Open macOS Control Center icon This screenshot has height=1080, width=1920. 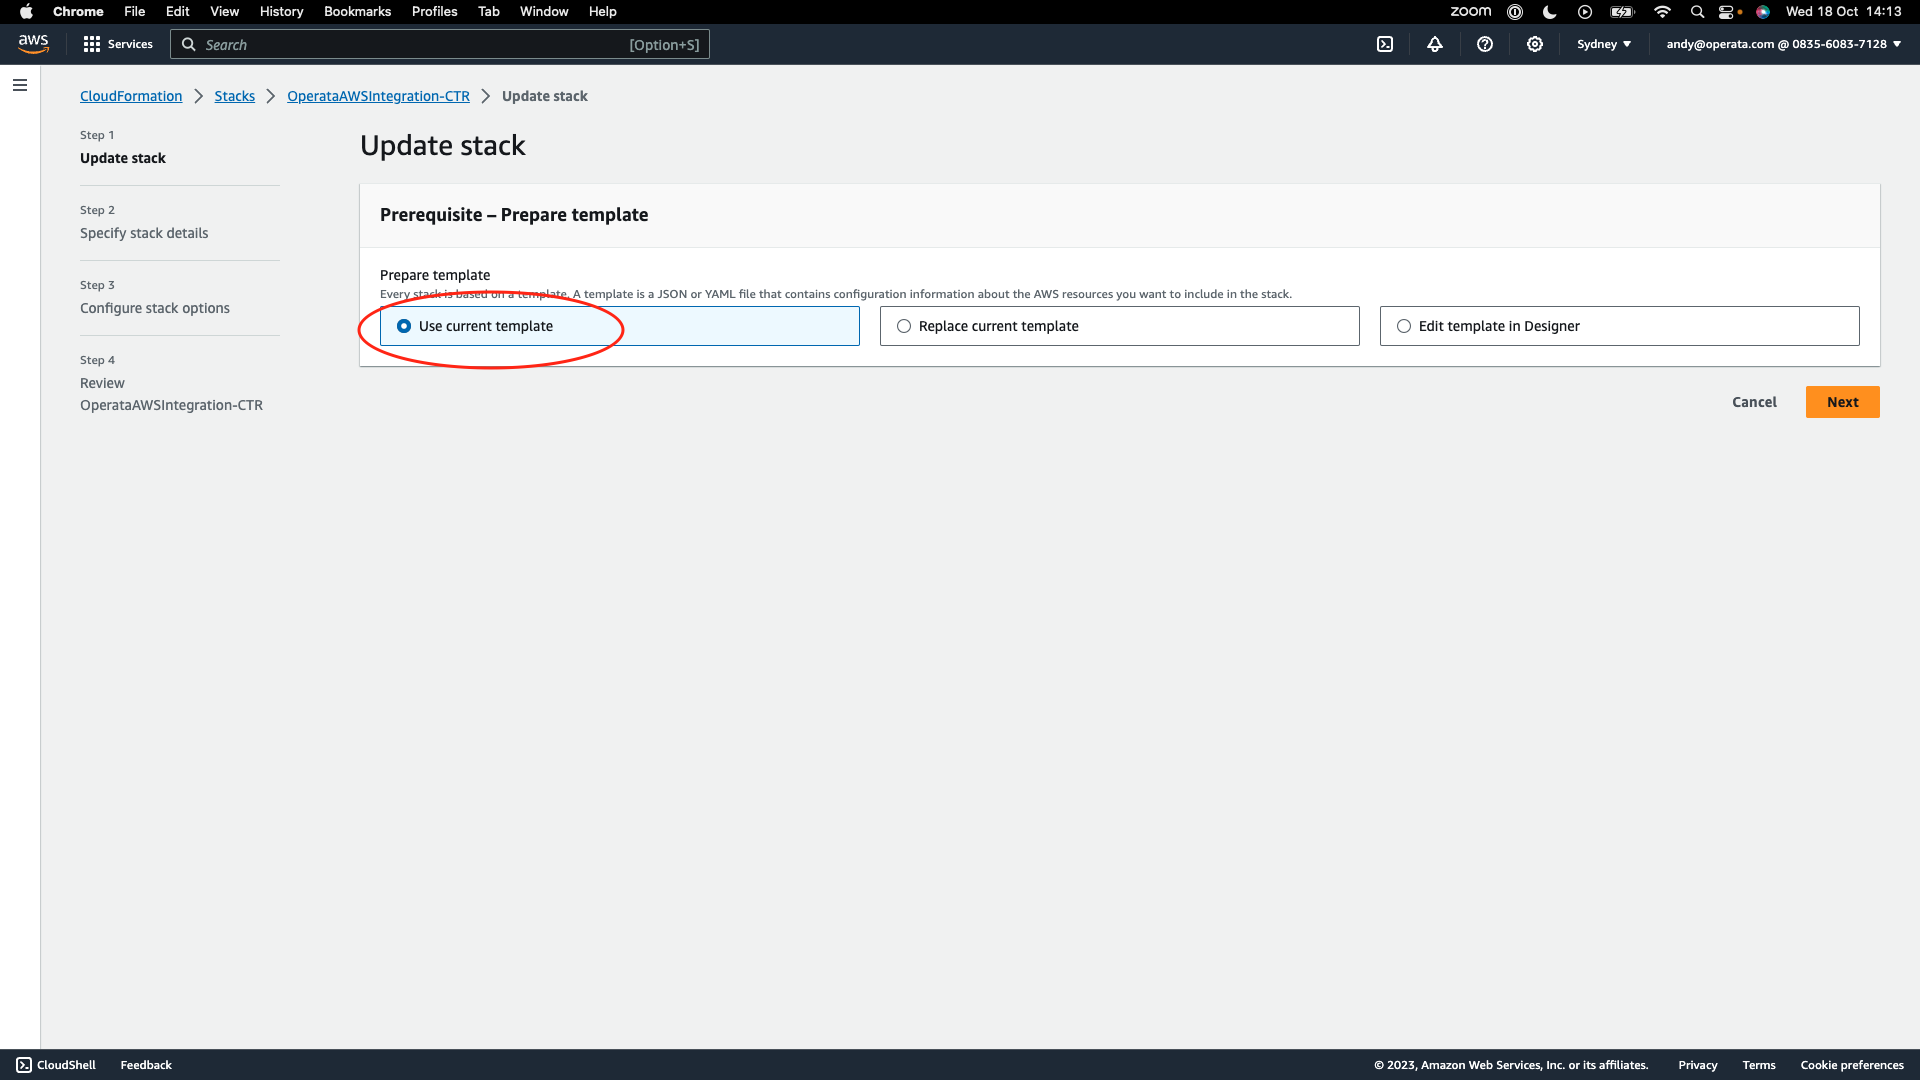pos(1728,12)
